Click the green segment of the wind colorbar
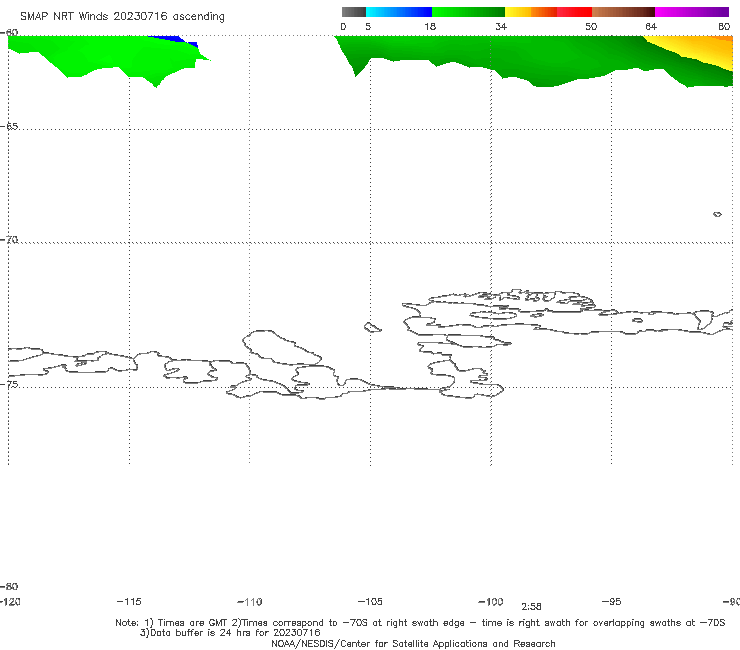This screenshot has width=740, height=650. (468, 12)
